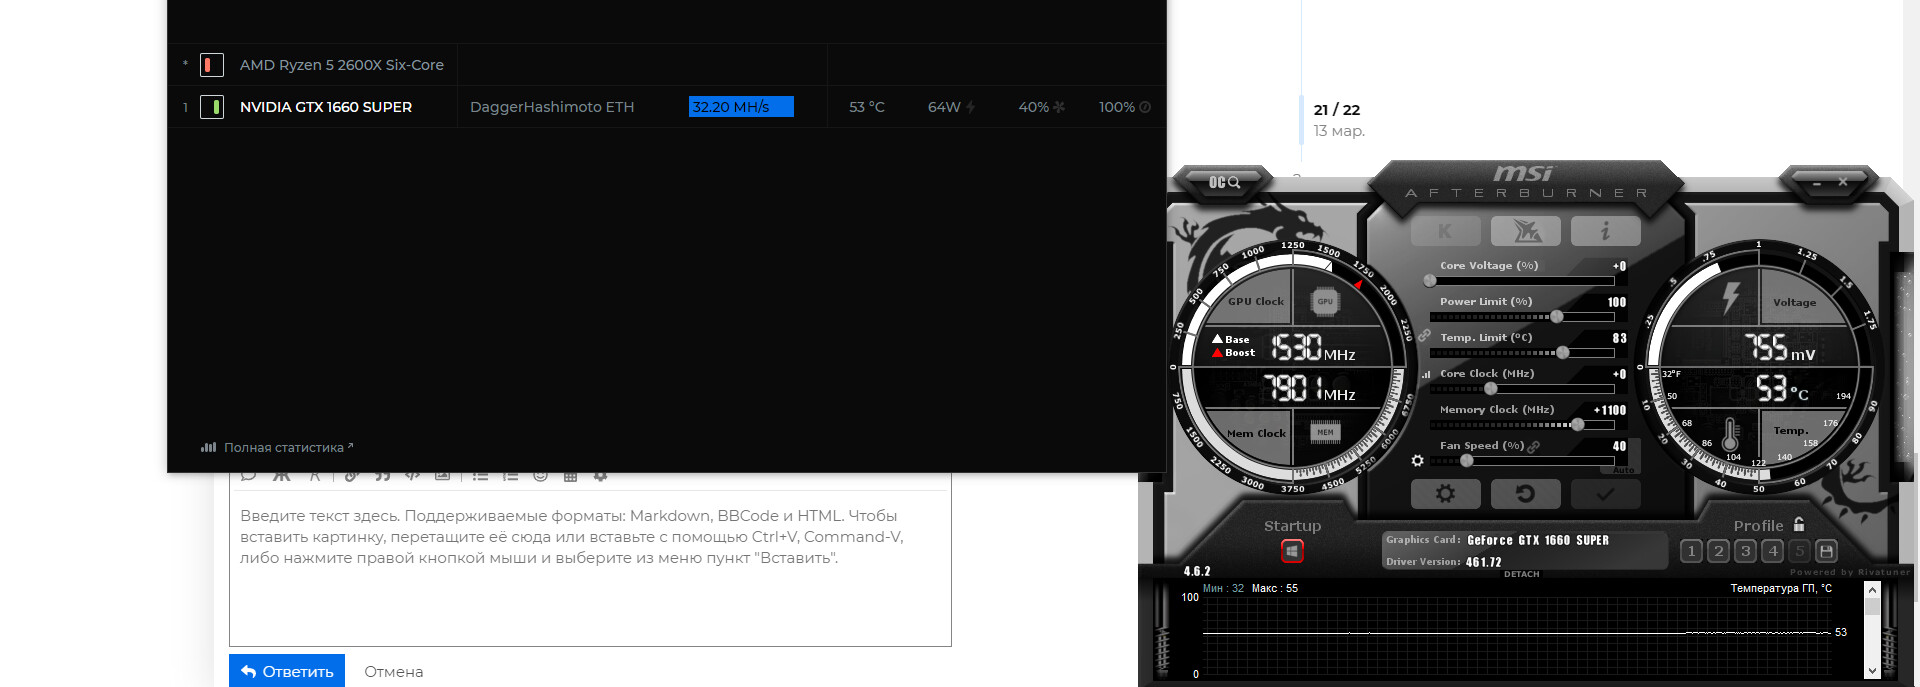
Task: Click the 53 °C GPU temperature in miner
Action: tap(867, 107)
